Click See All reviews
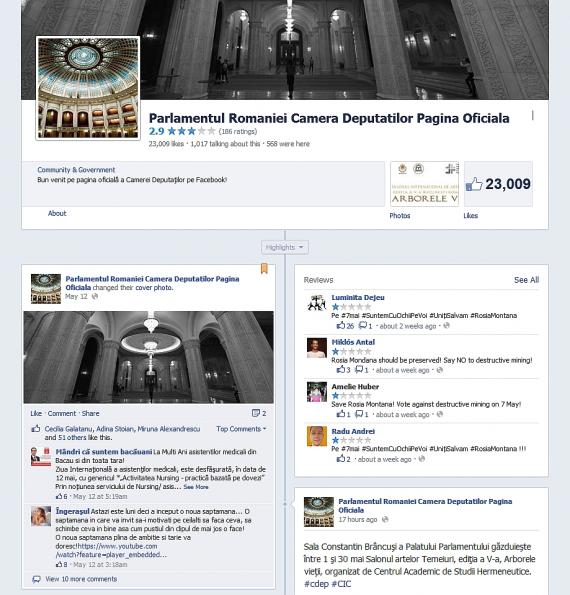The width and height of the screenshot is (570, 595). pyautogui.click(x=526, y=280)
